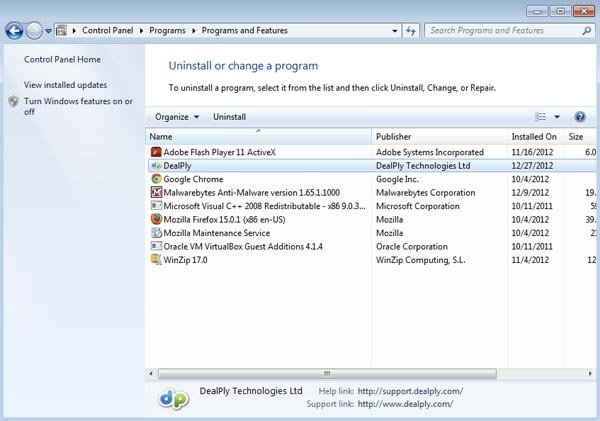Click the DealPly list icon
This screenshot has height=421, width=600.
pyautogui.click(x=156, y=166)
